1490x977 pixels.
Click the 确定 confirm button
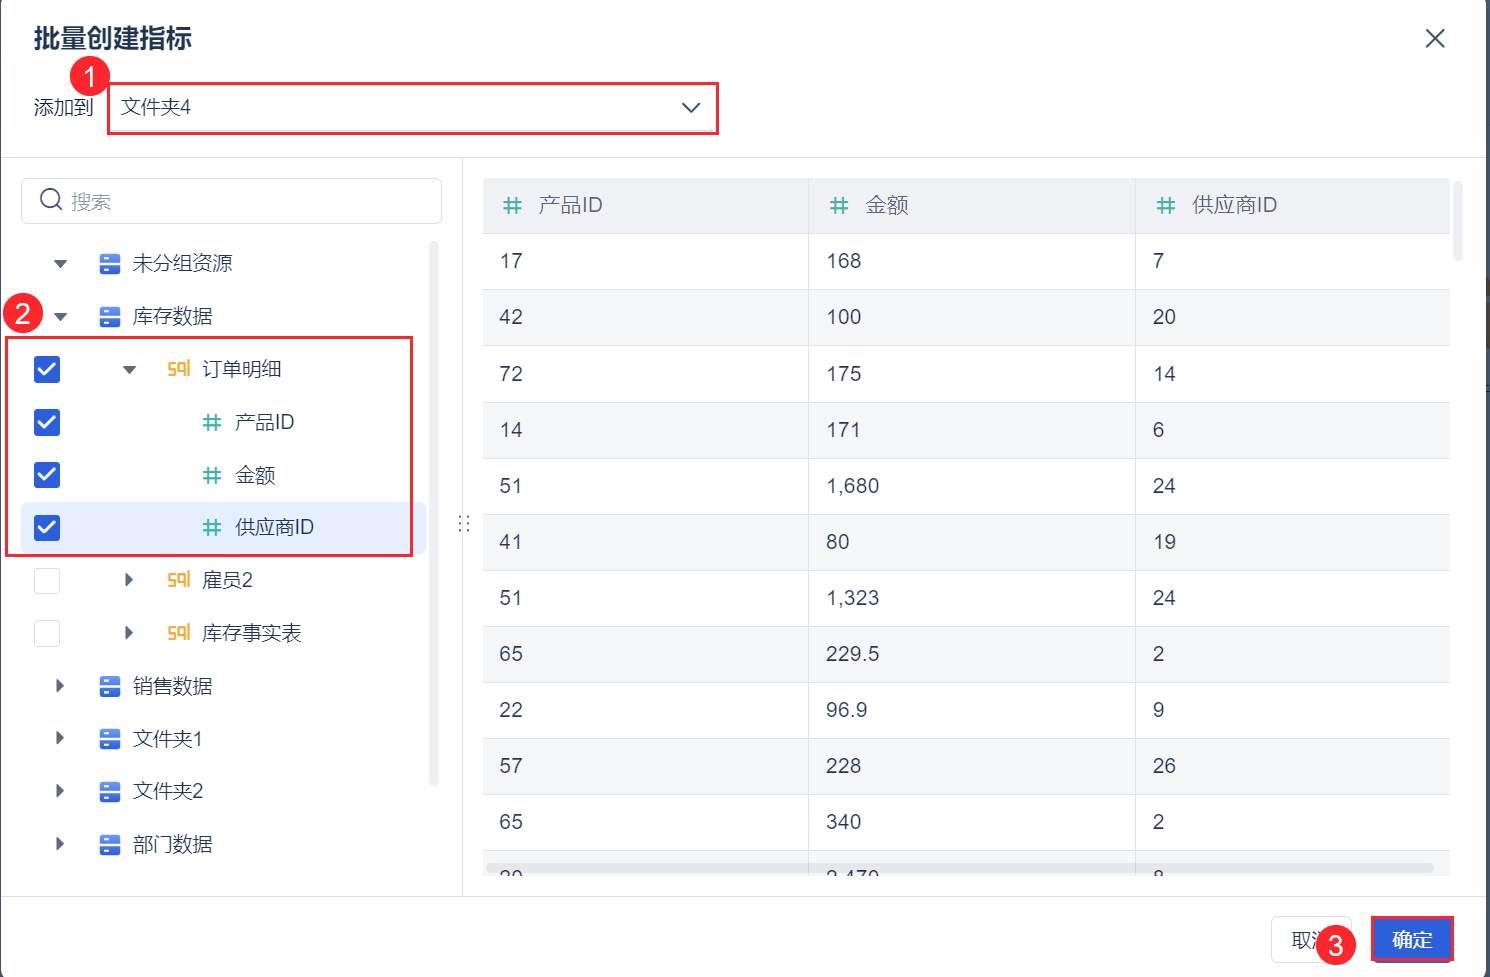click(1411, 940)
